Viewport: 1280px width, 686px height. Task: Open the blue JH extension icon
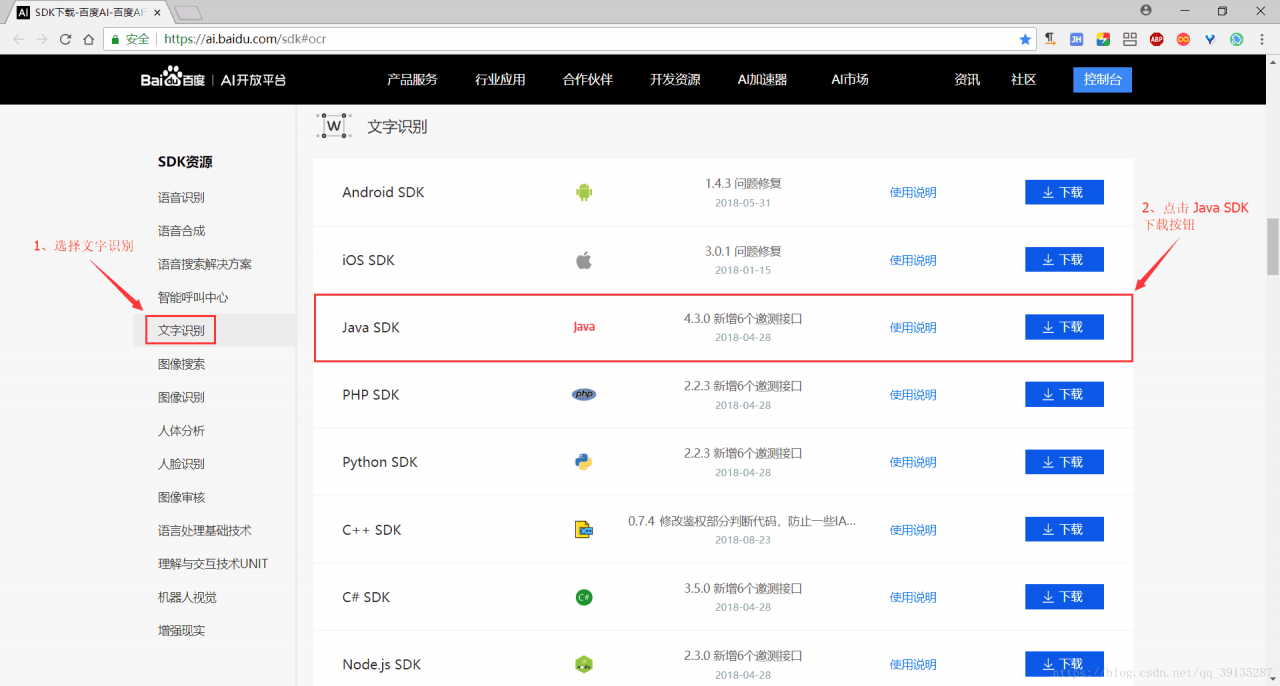(x=1077, y=39)
